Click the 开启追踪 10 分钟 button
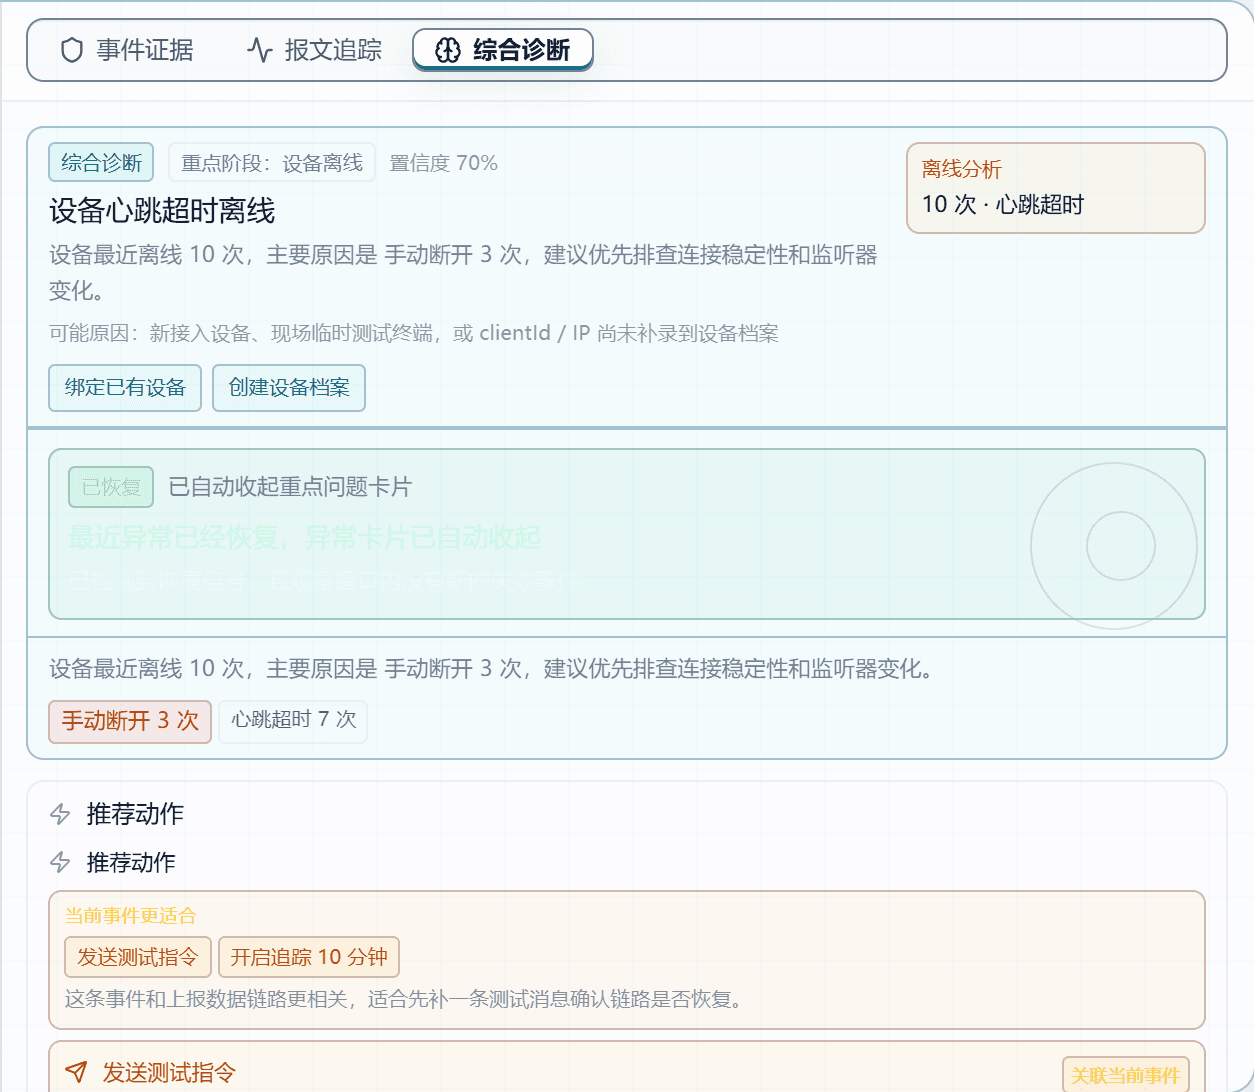1254x1092 pixels. tap(309, 957)
